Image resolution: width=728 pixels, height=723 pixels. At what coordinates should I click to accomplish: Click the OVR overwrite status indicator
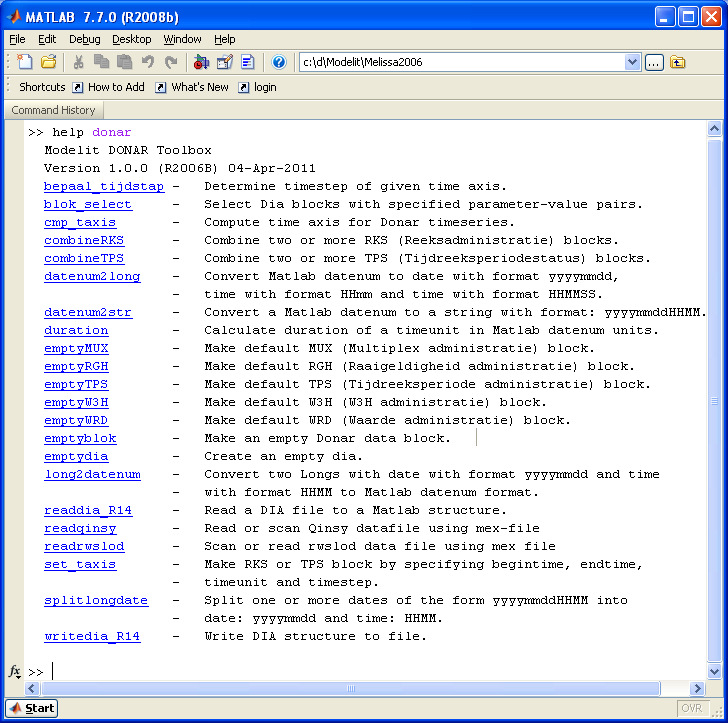tap(691, 708)
